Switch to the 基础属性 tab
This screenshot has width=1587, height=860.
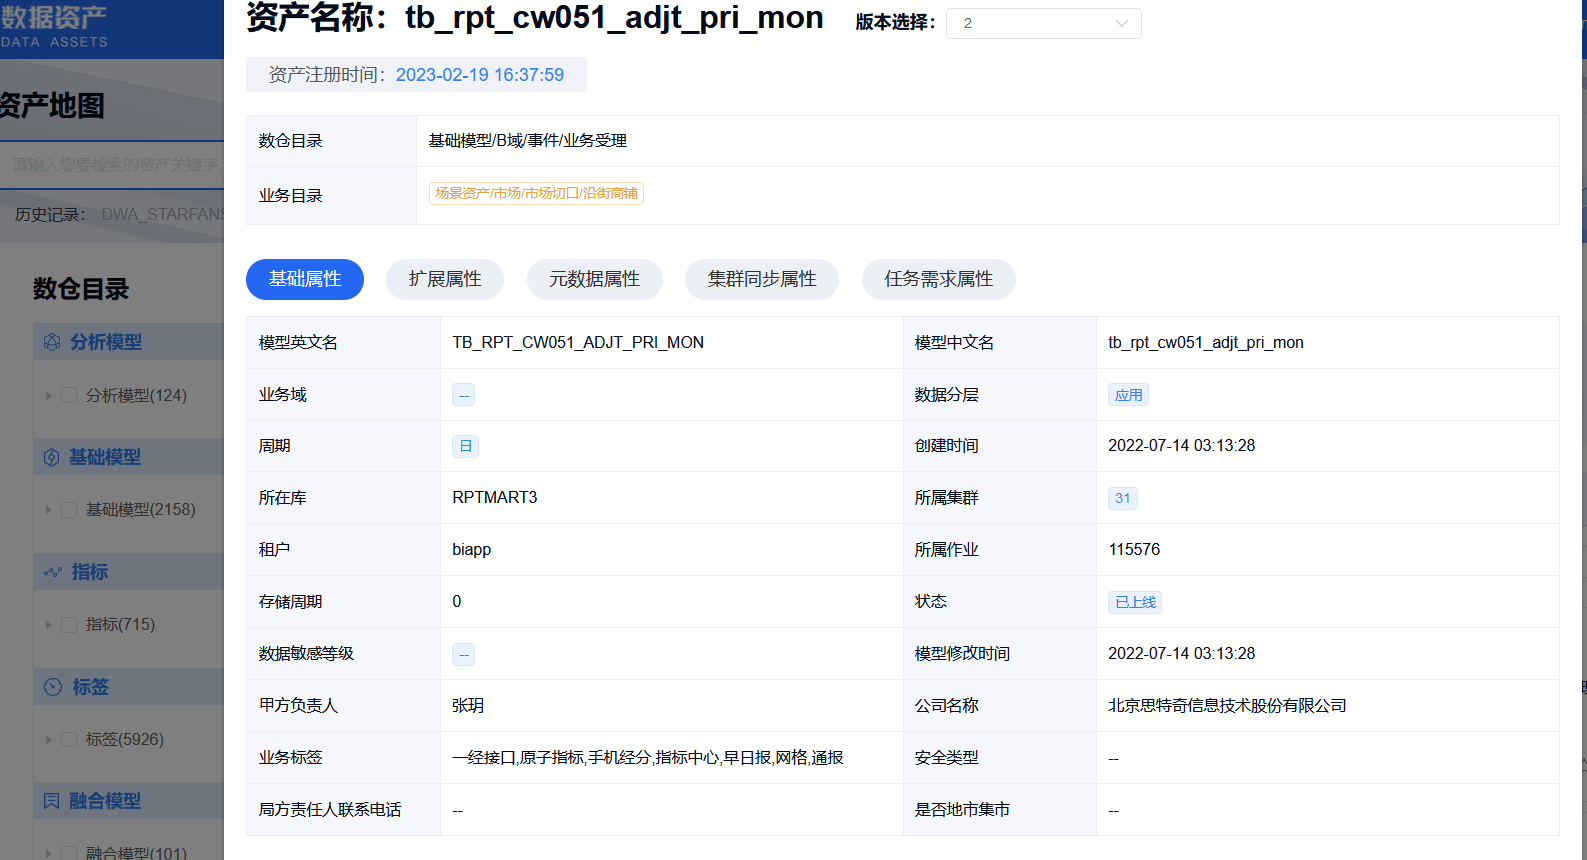click(x=305, y=279)
